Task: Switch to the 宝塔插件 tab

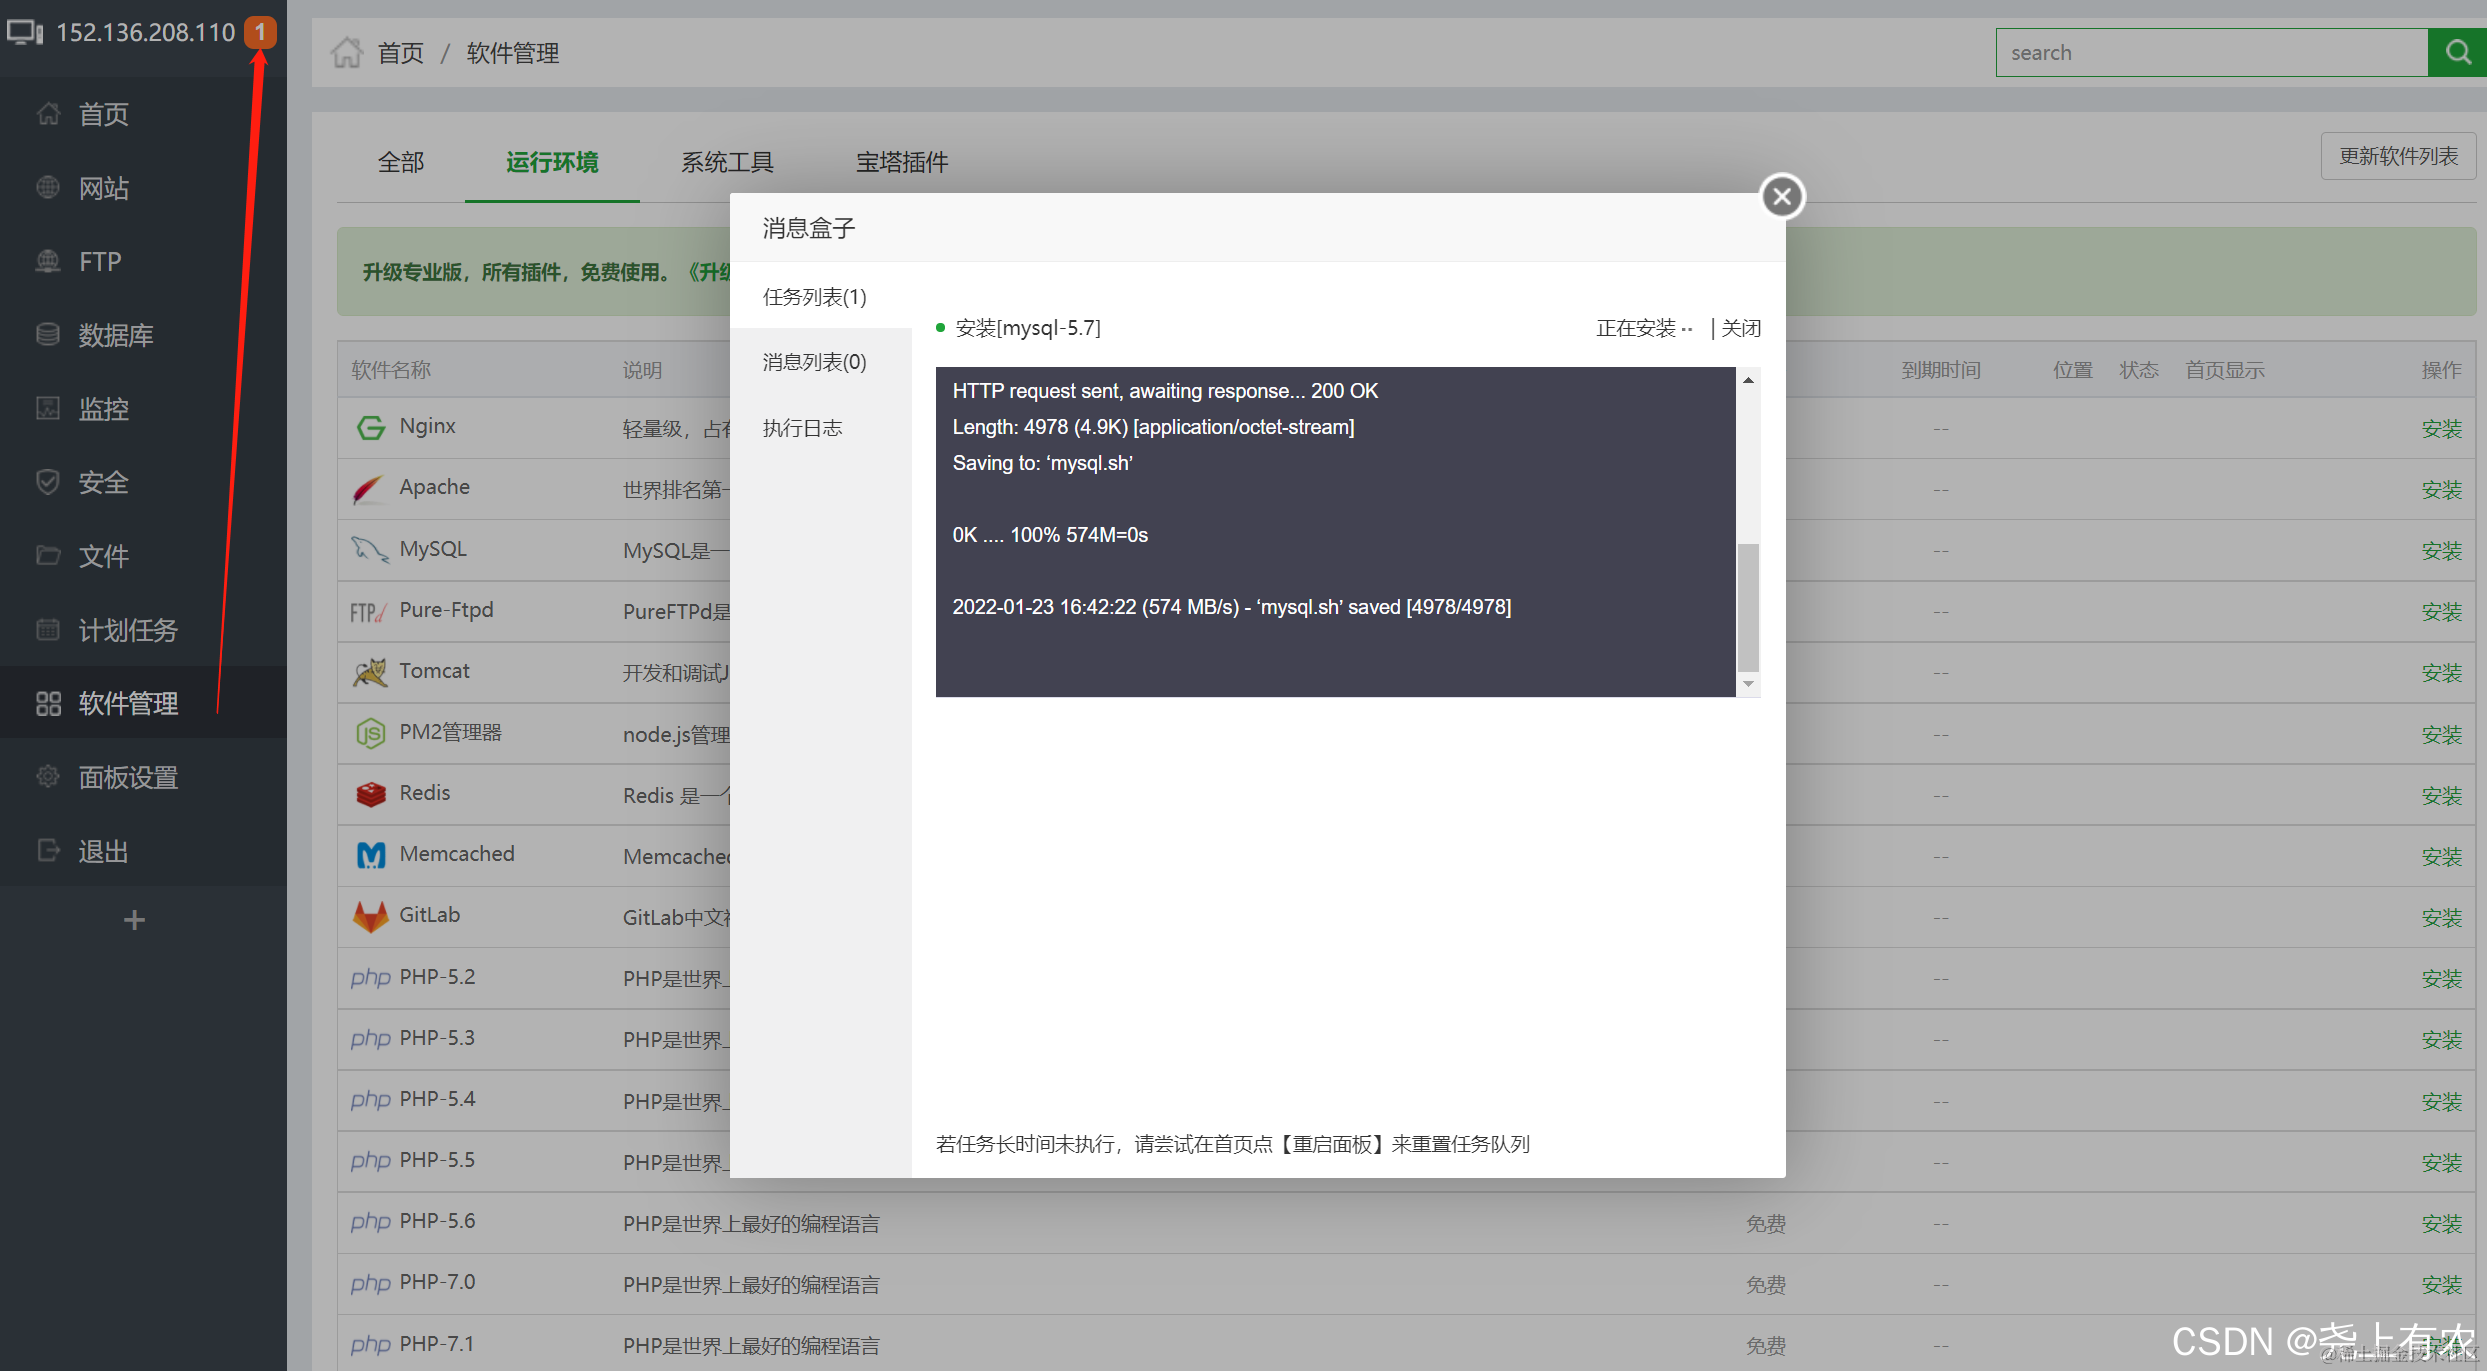Action: 901,162
